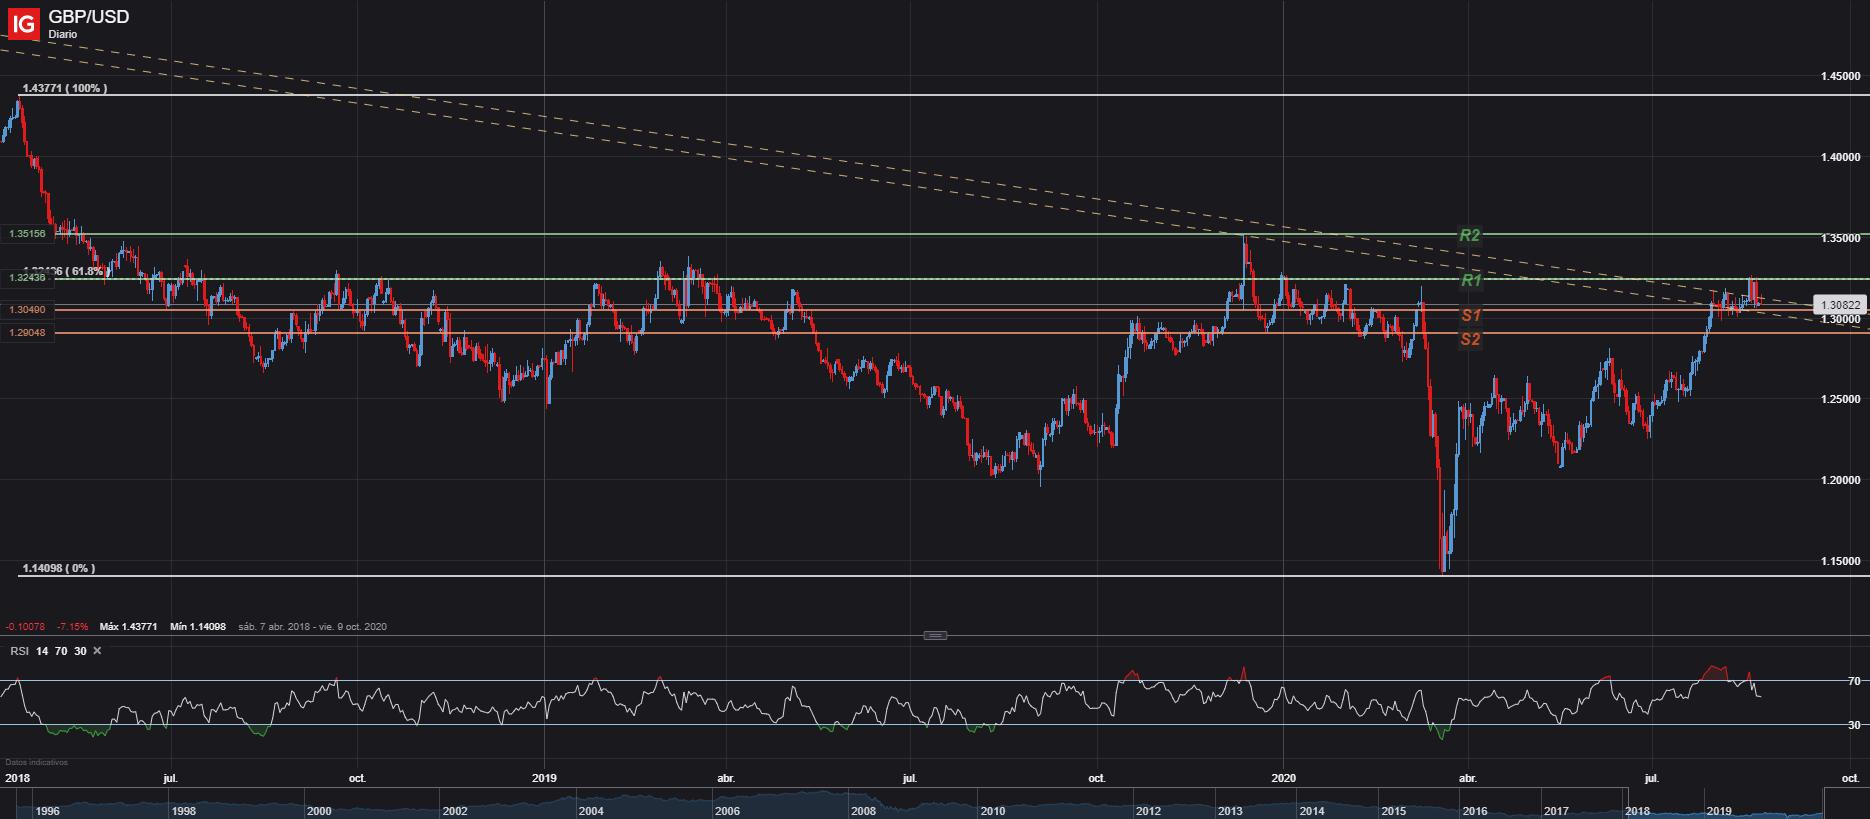
Task: Change the Diario timeframe label
Action: click(62, 34)
